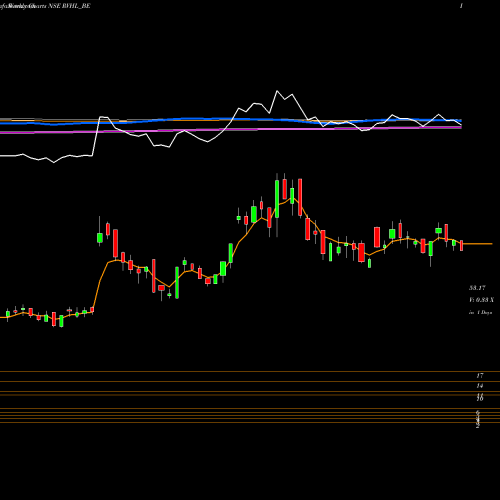Click the 33.17 price value

[477, 288]
